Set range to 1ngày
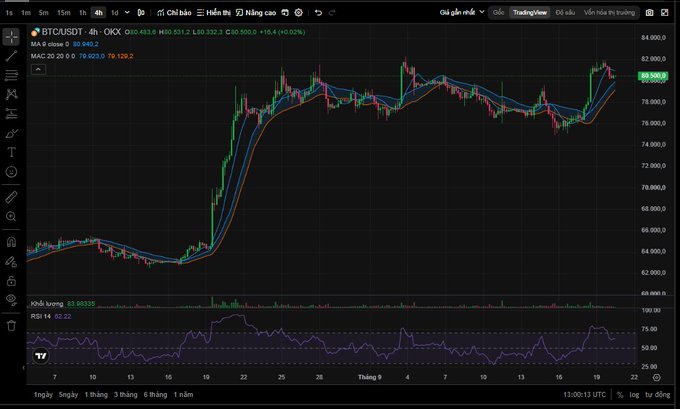The width and height of the screenshot is (680, 409). [43, 394]
